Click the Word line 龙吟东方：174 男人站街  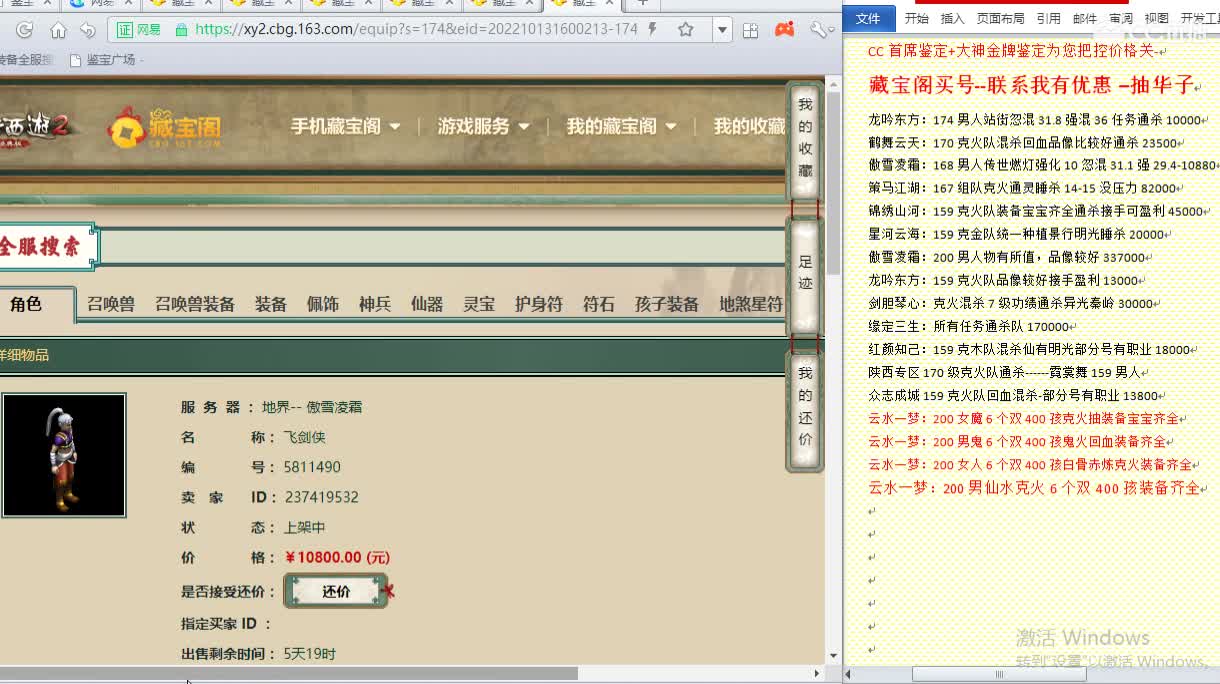coord(1036,120)
